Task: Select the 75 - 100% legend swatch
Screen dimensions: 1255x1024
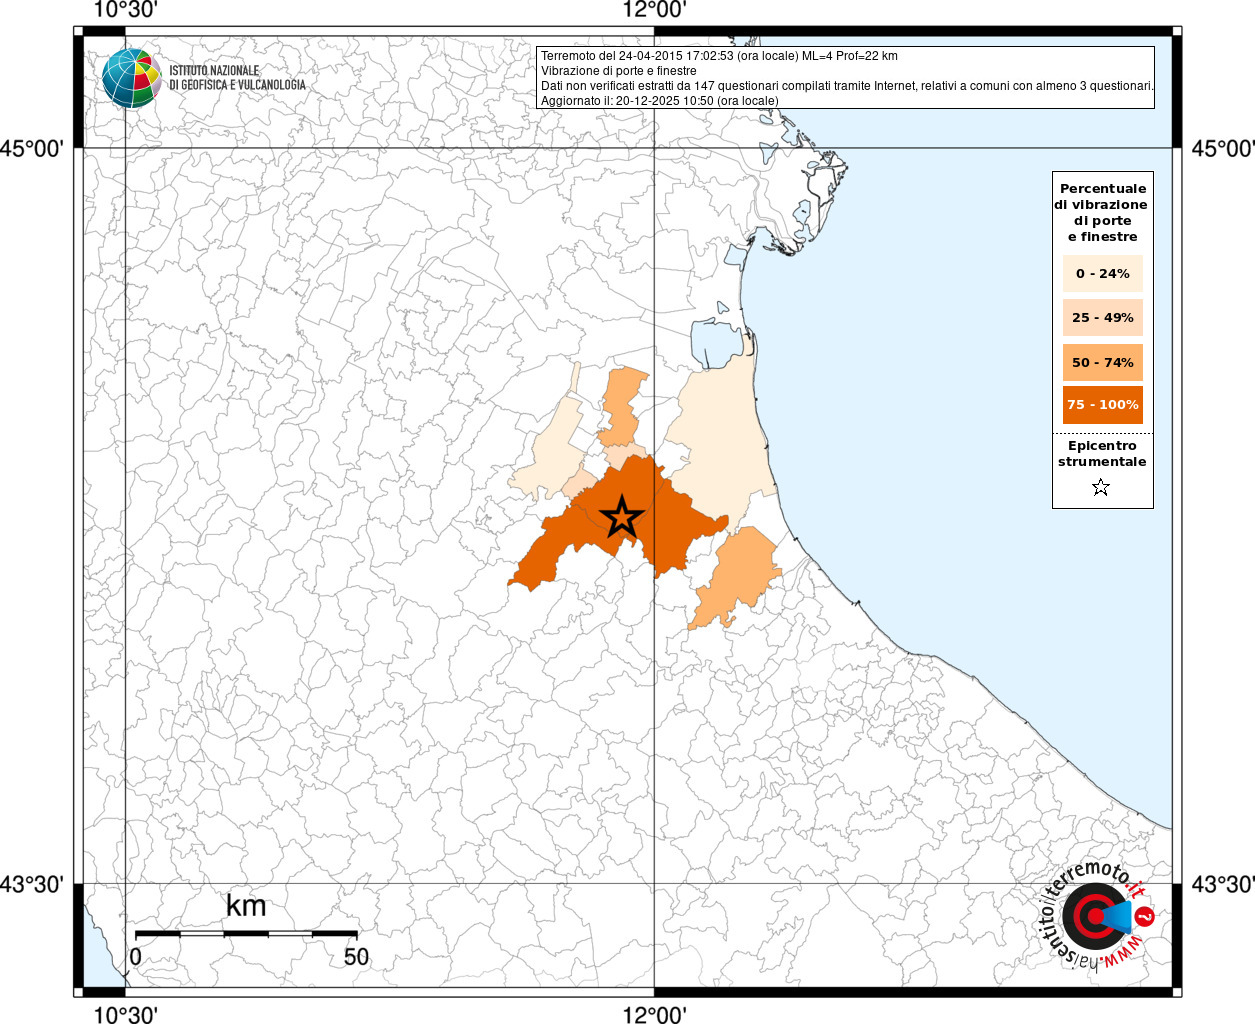Action: (x=1103, y=405)
